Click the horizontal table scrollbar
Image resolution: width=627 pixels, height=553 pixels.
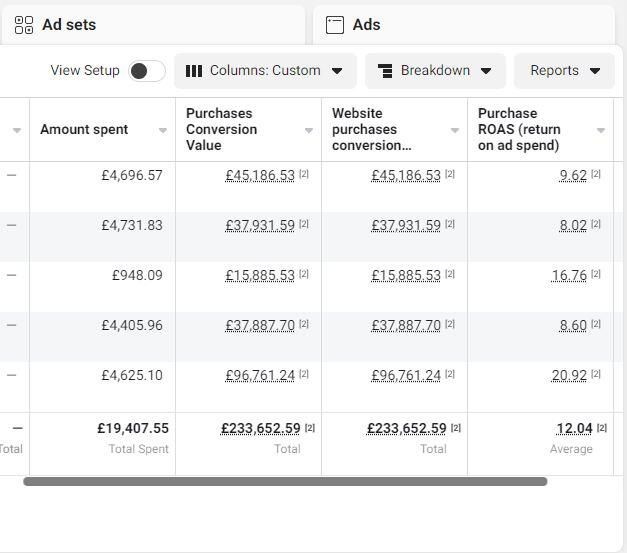[x=285, y=482]
